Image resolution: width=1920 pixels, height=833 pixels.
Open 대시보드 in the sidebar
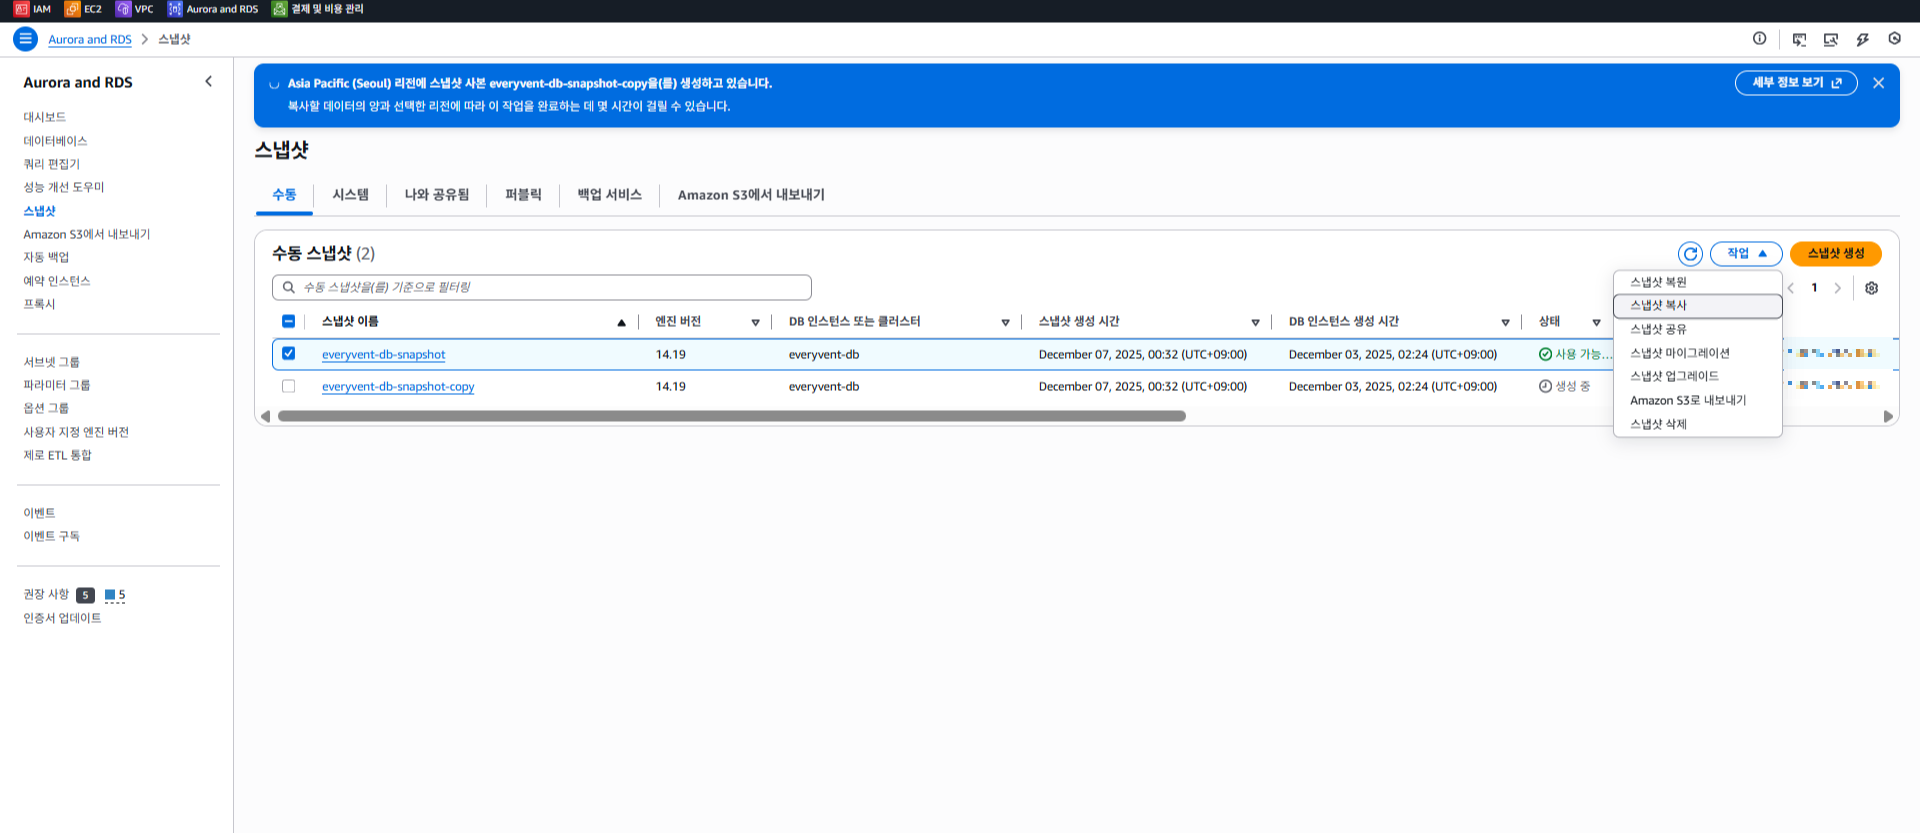click(45, 117)
